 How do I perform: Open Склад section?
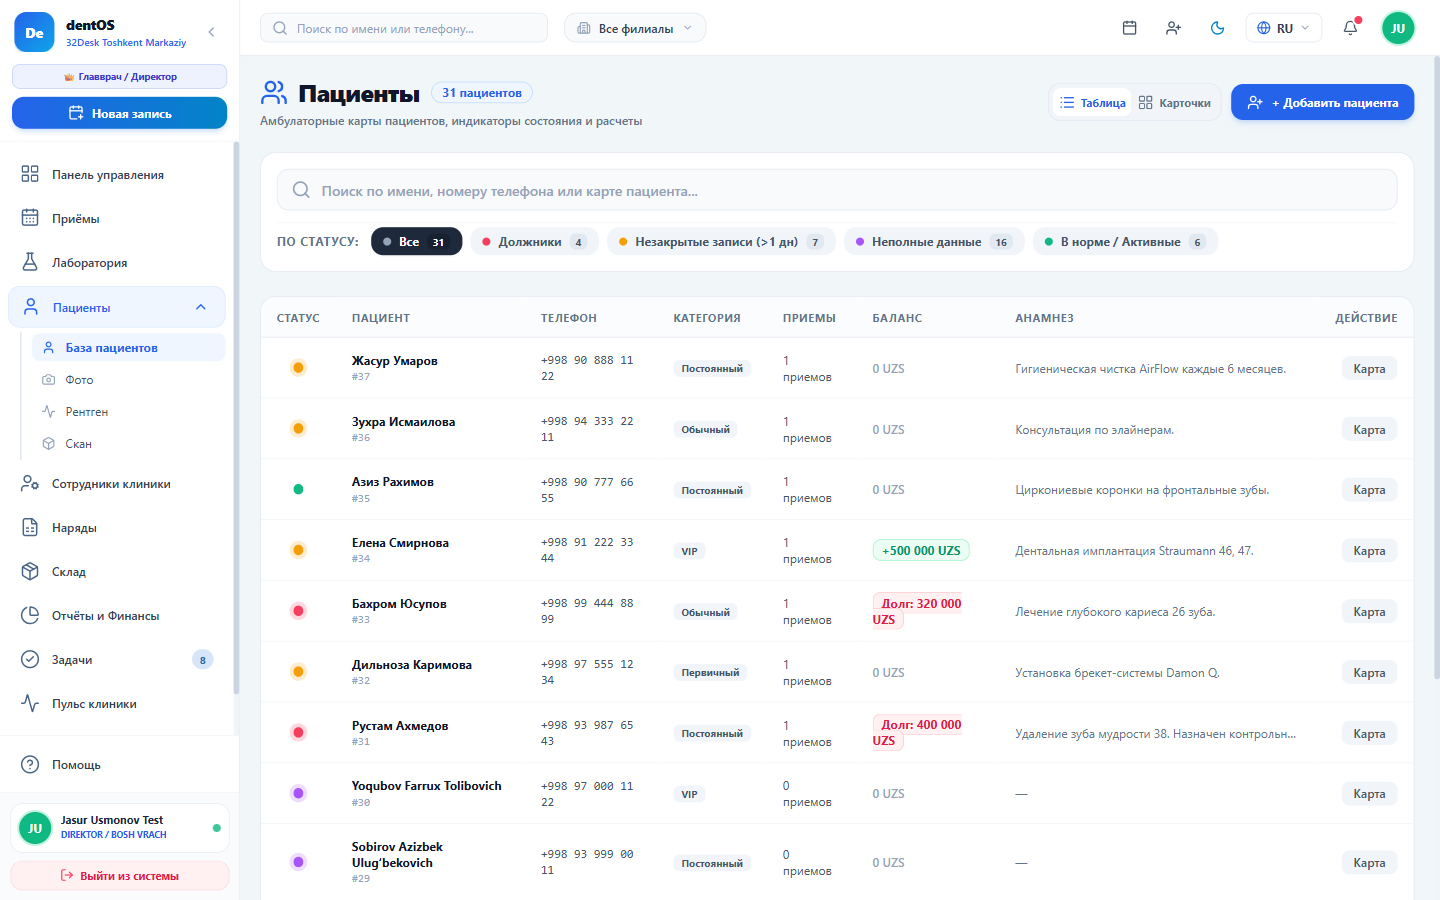(x=118, y=572)
